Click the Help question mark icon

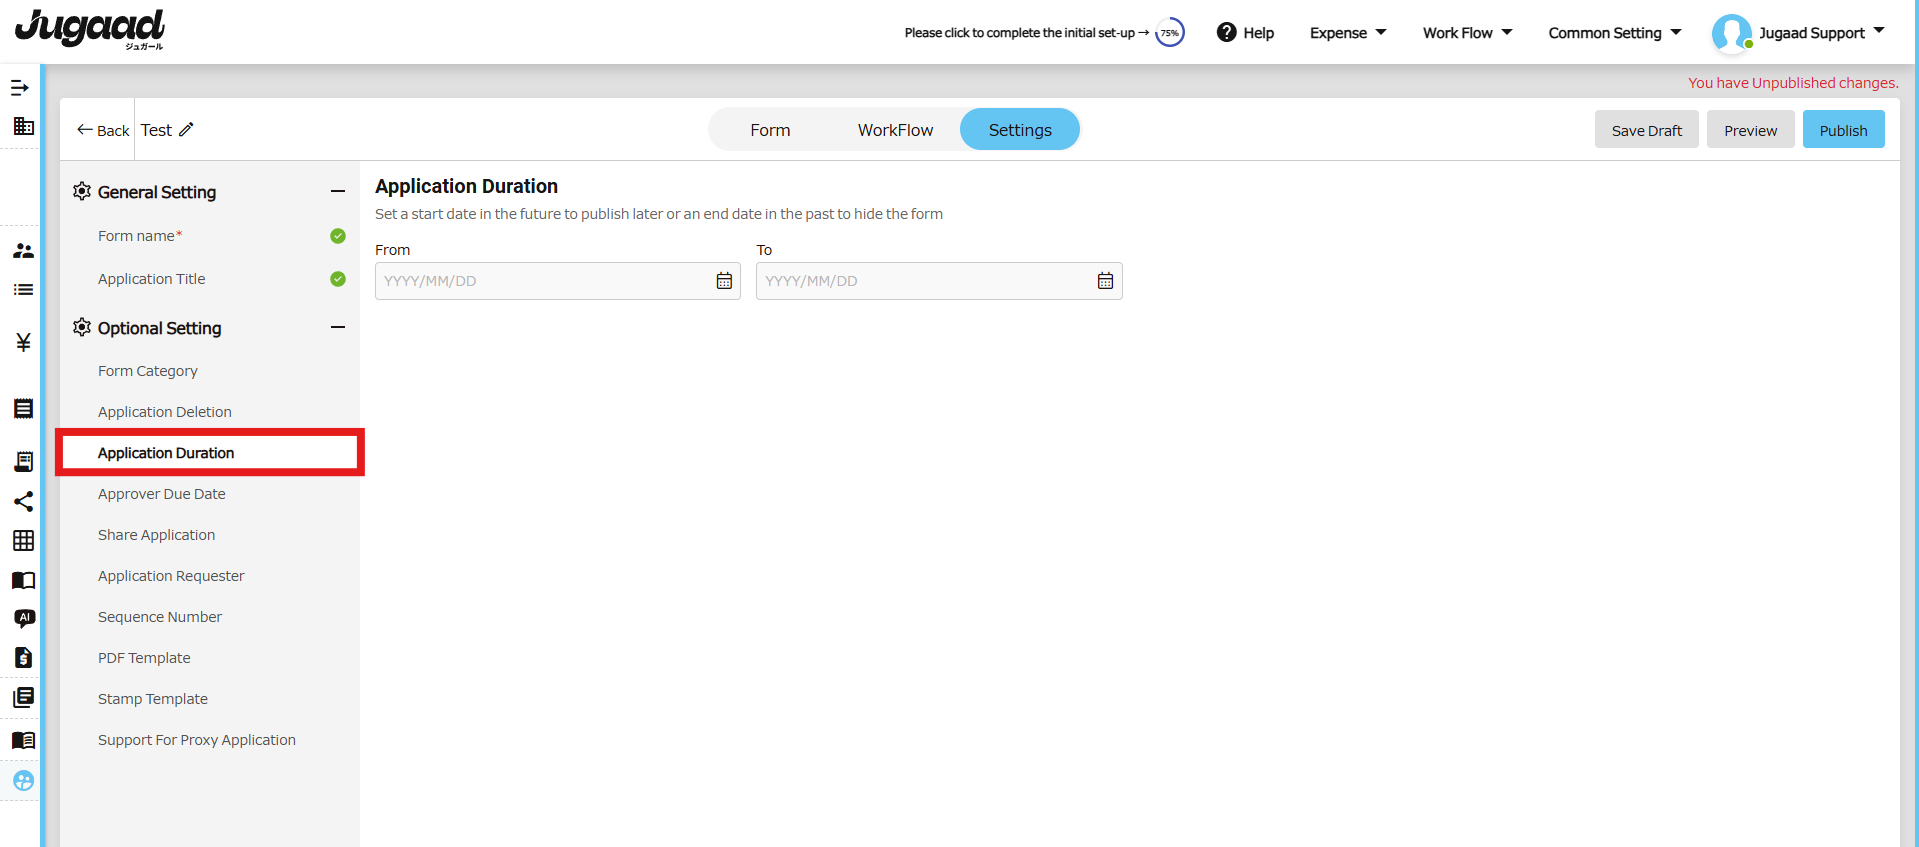1226,33
